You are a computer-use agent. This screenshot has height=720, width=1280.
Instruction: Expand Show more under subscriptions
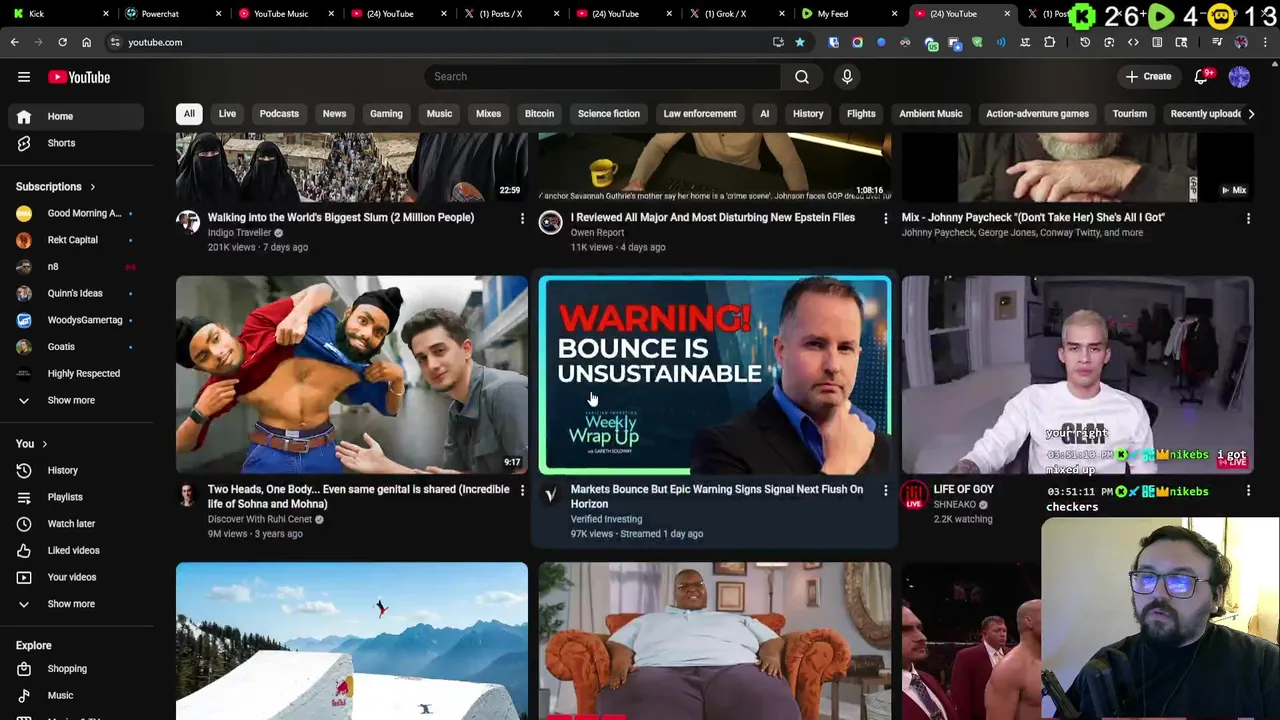pos(76,400)
